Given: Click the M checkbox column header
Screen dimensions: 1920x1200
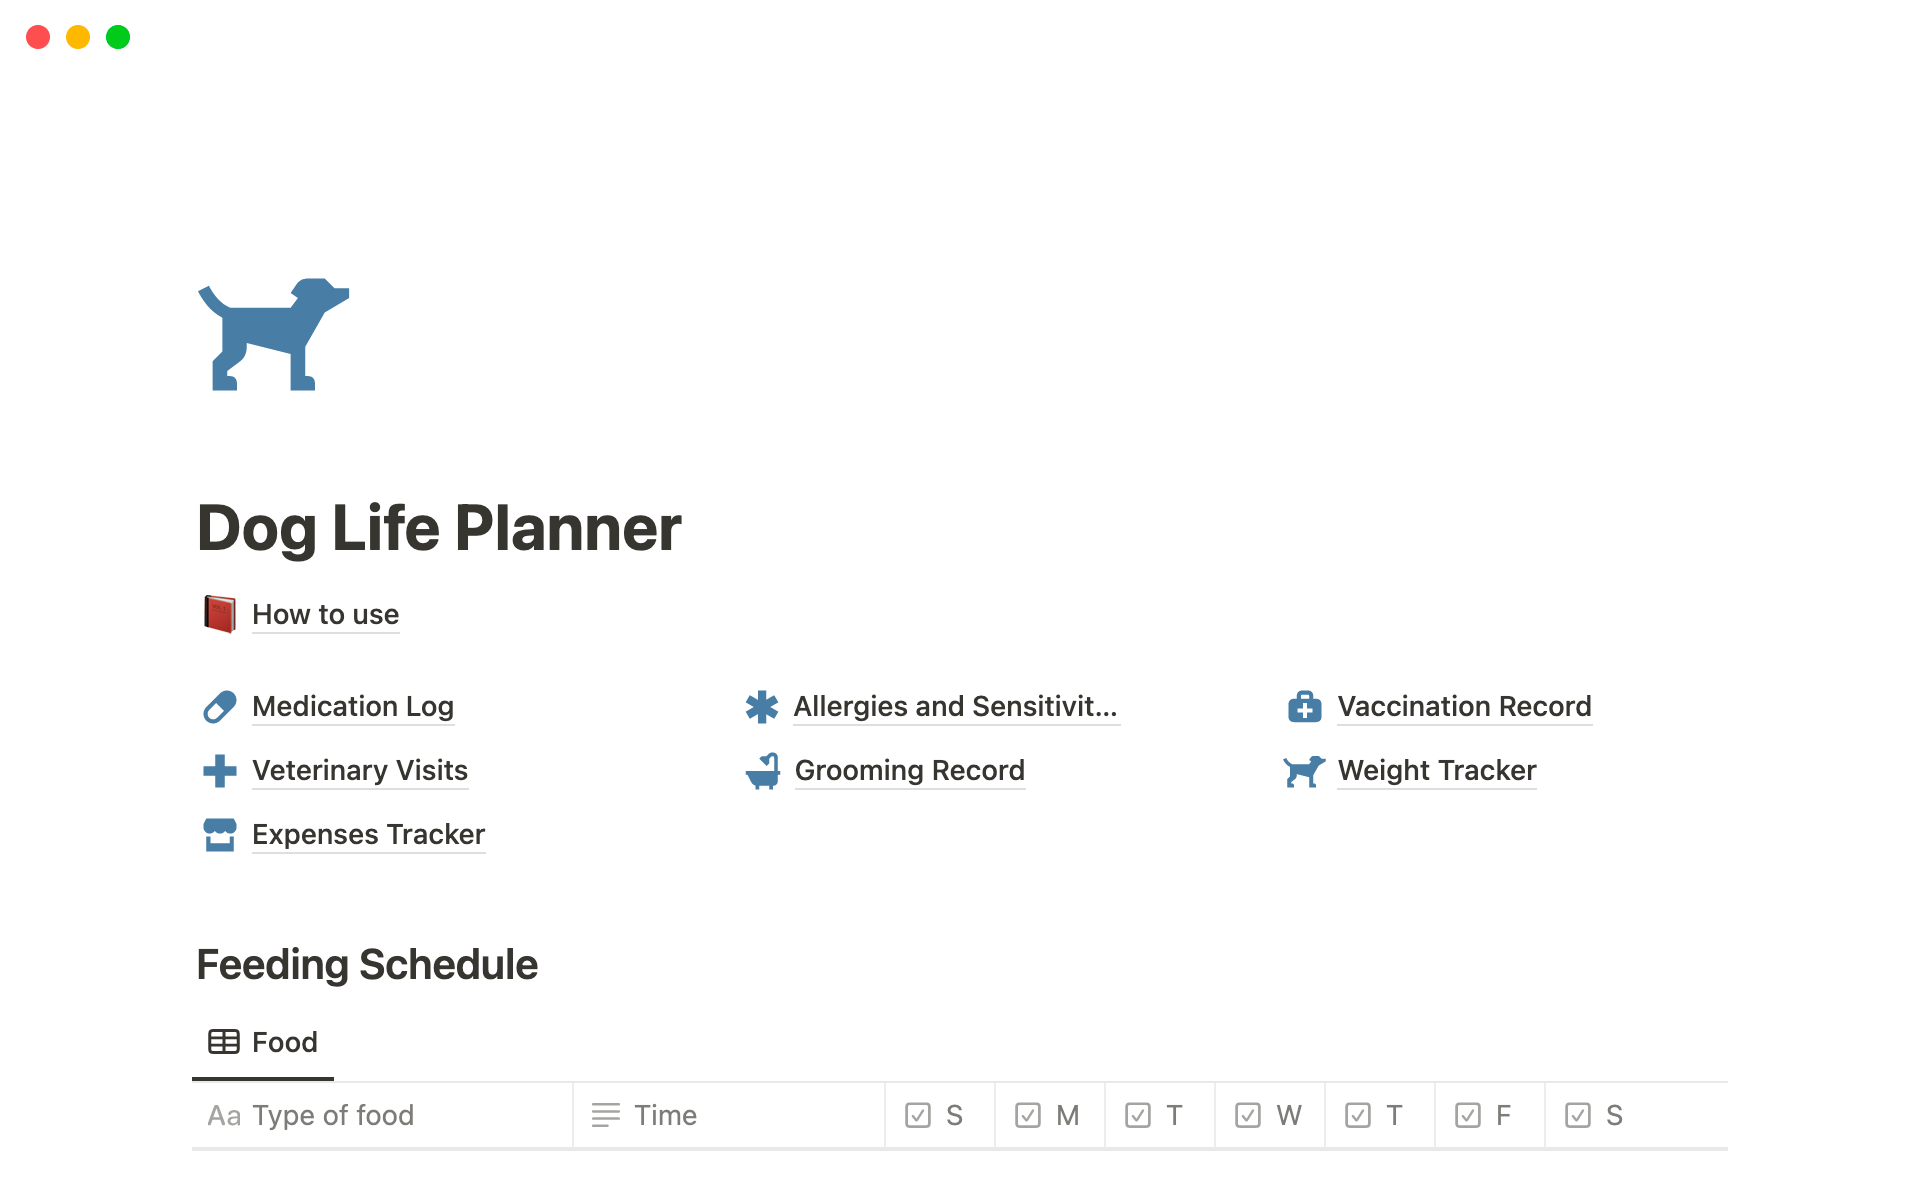Looking at the screenshot, I should coord(1048,1115).
